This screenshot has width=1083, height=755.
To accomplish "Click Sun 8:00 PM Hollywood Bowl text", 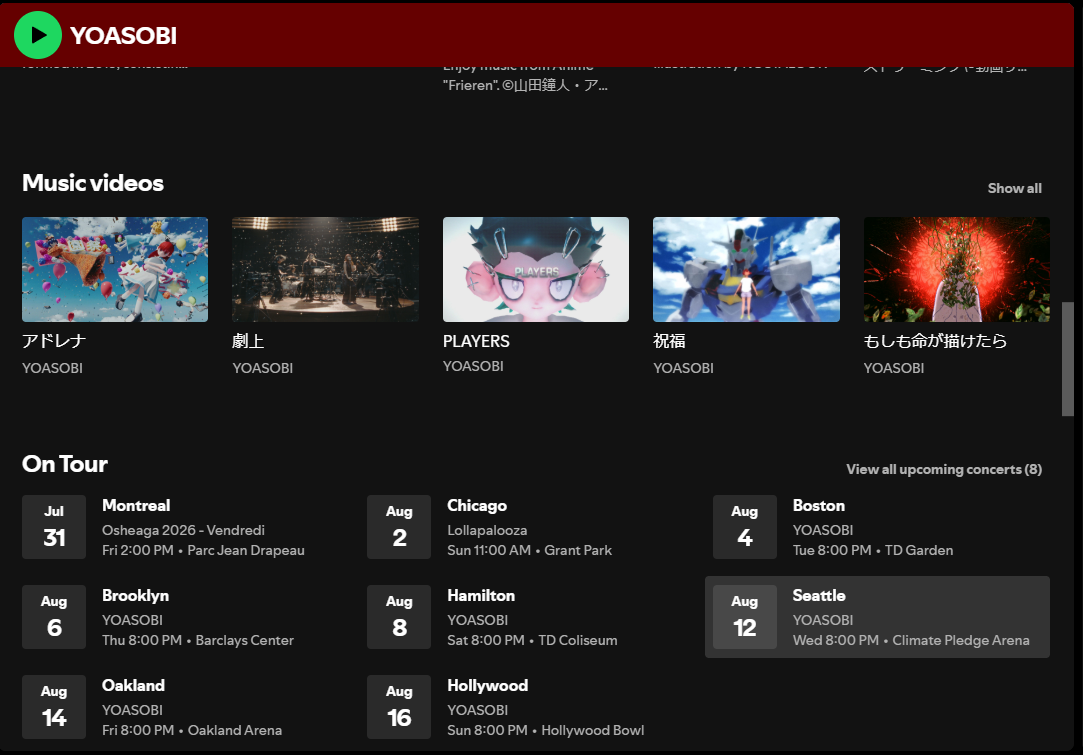I will pos(546,730).
